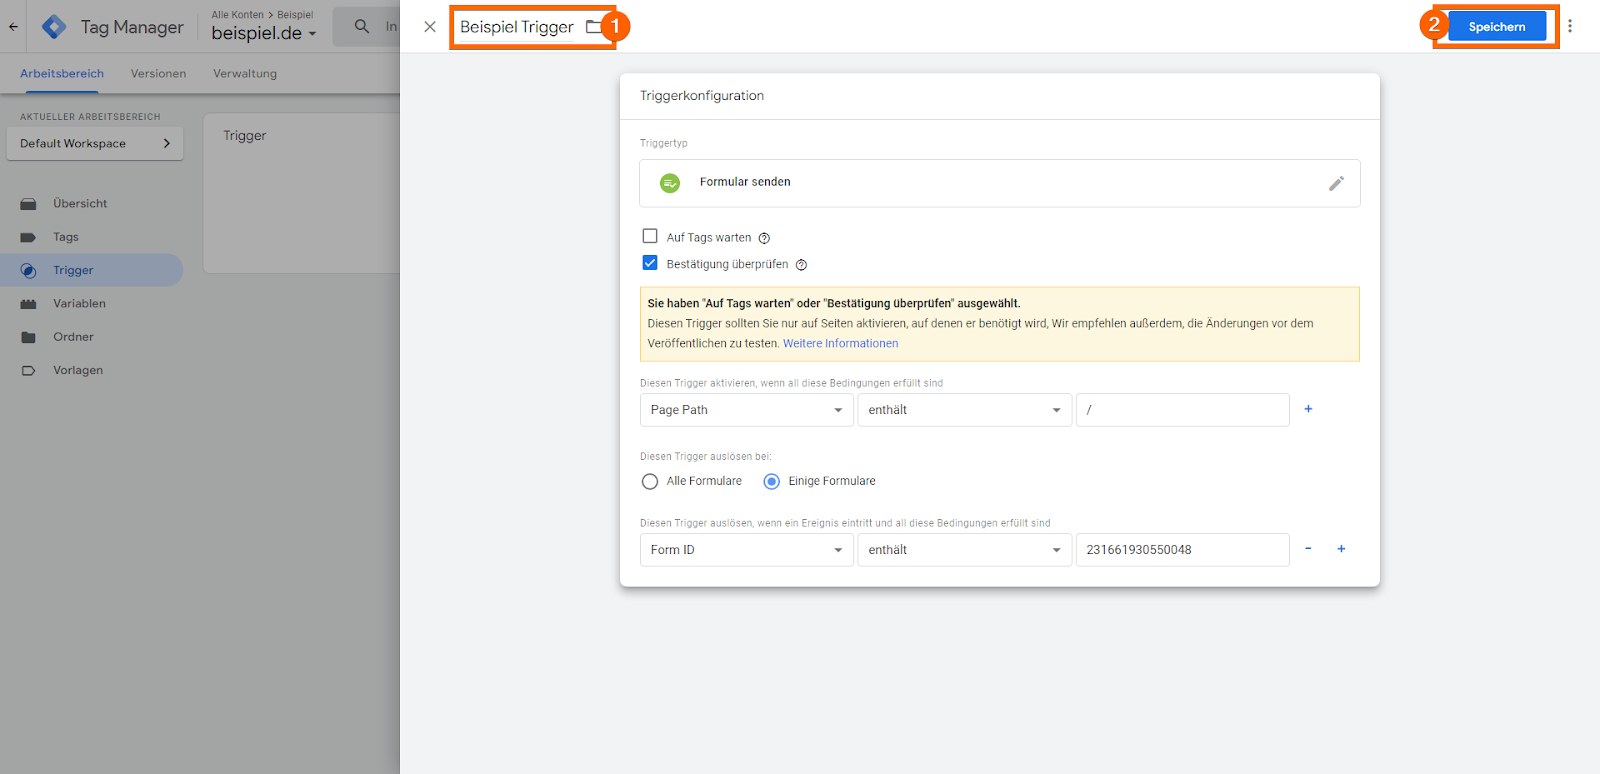Select the Alle Formulare radio option
Viewport: 1600px width, 774px height.
coord(650,481)
